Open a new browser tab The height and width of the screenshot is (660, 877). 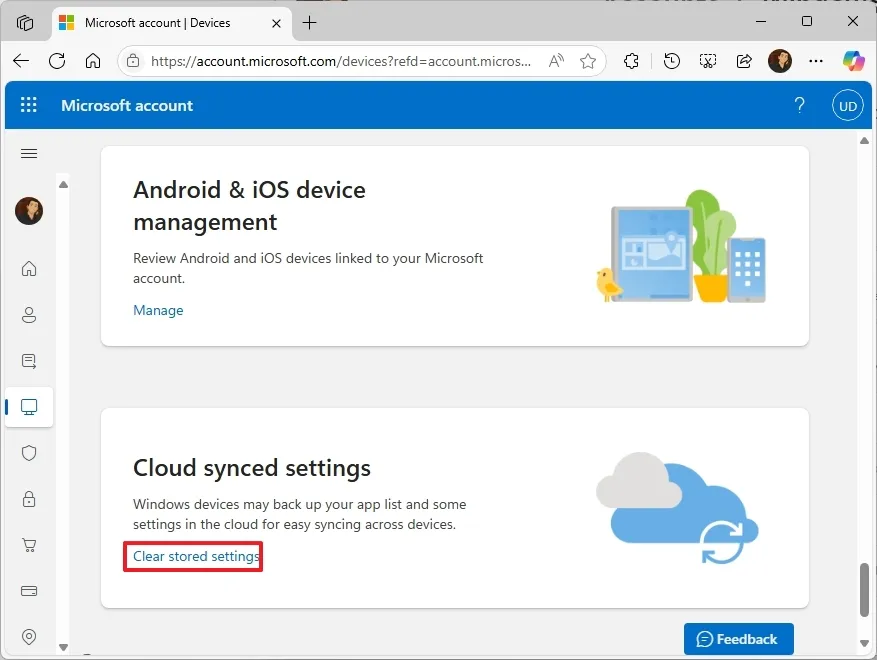coord(310,22)
